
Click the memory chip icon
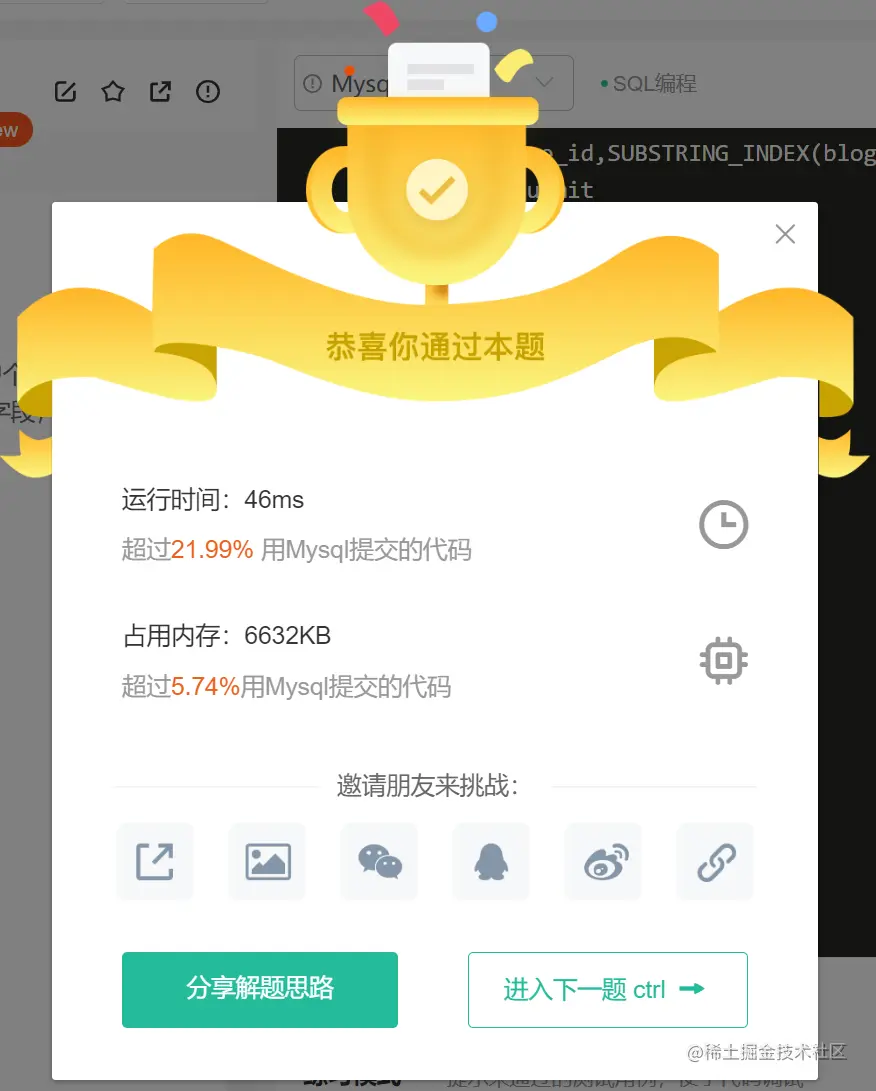[x=724, y=660]
